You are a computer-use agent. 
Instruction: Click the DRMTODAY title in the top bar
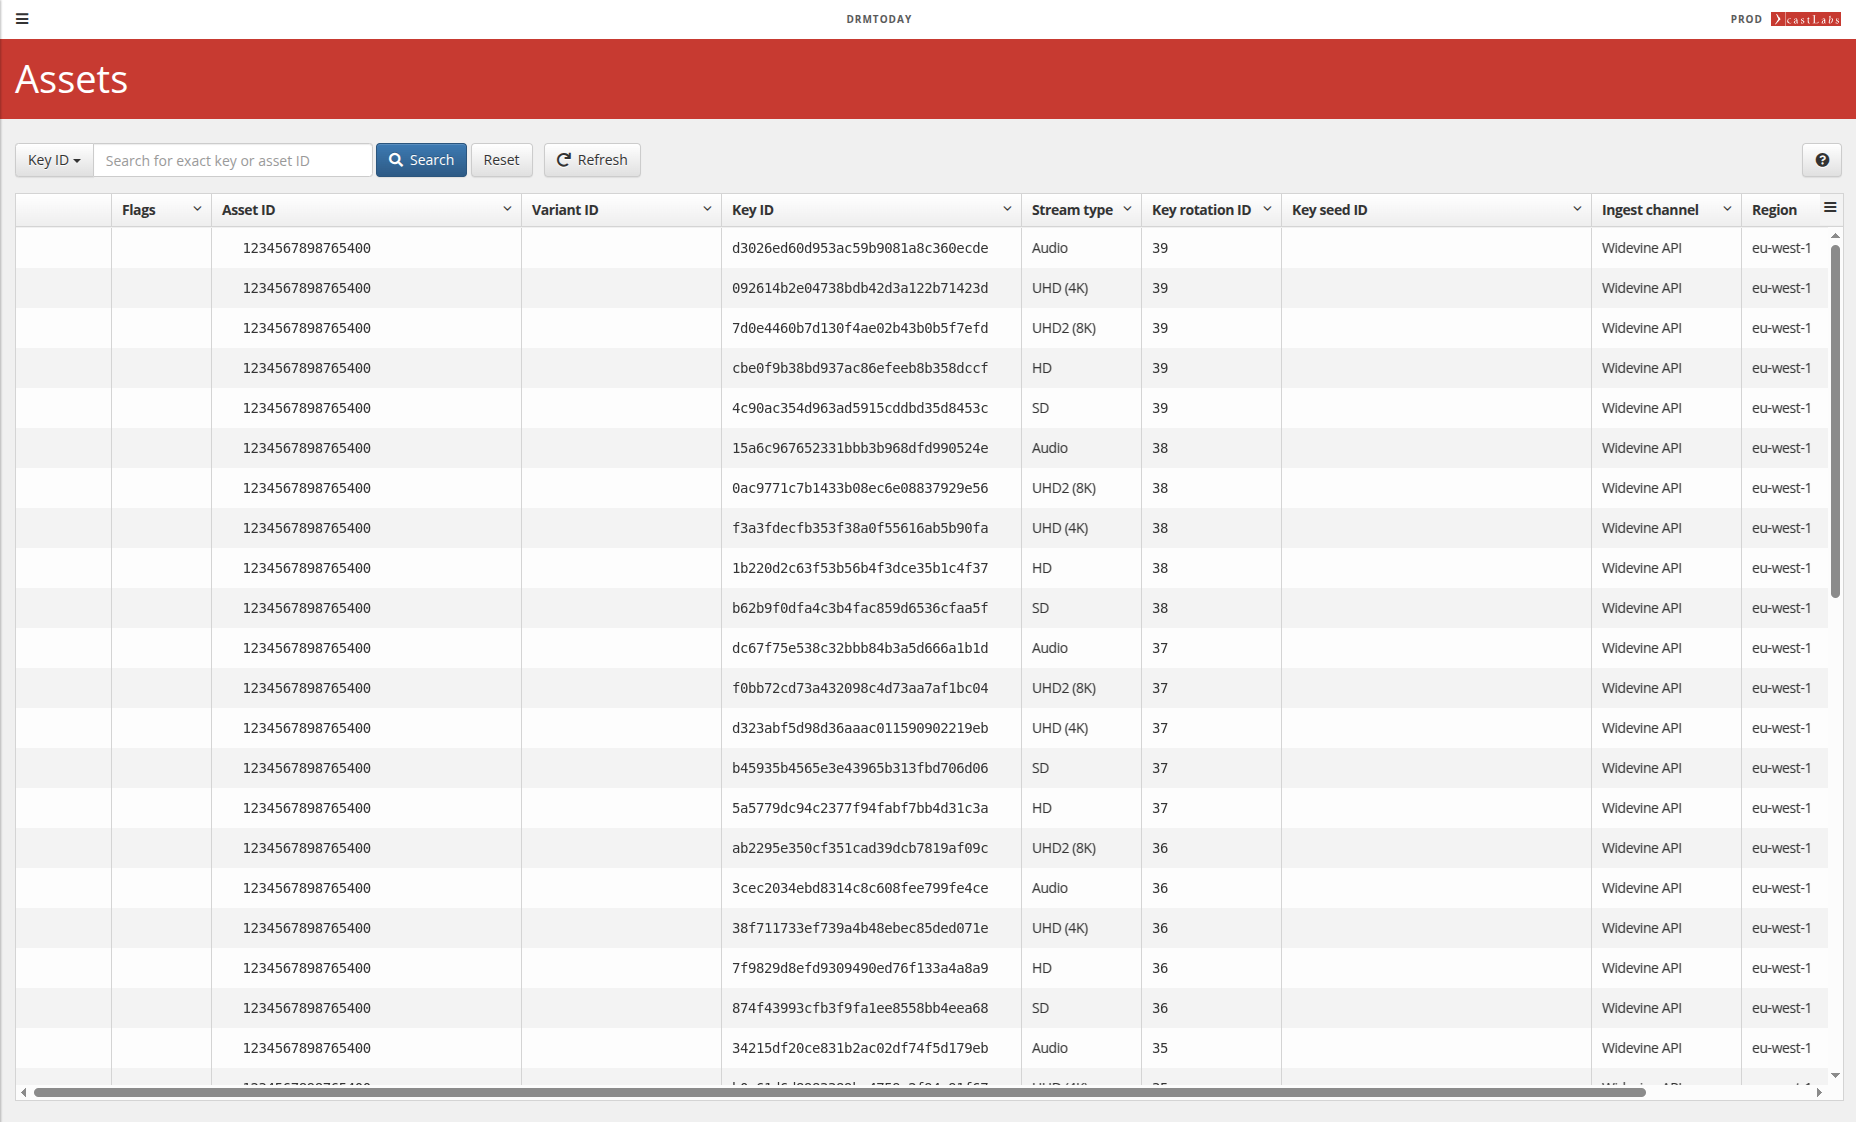[x=878, y=19]
